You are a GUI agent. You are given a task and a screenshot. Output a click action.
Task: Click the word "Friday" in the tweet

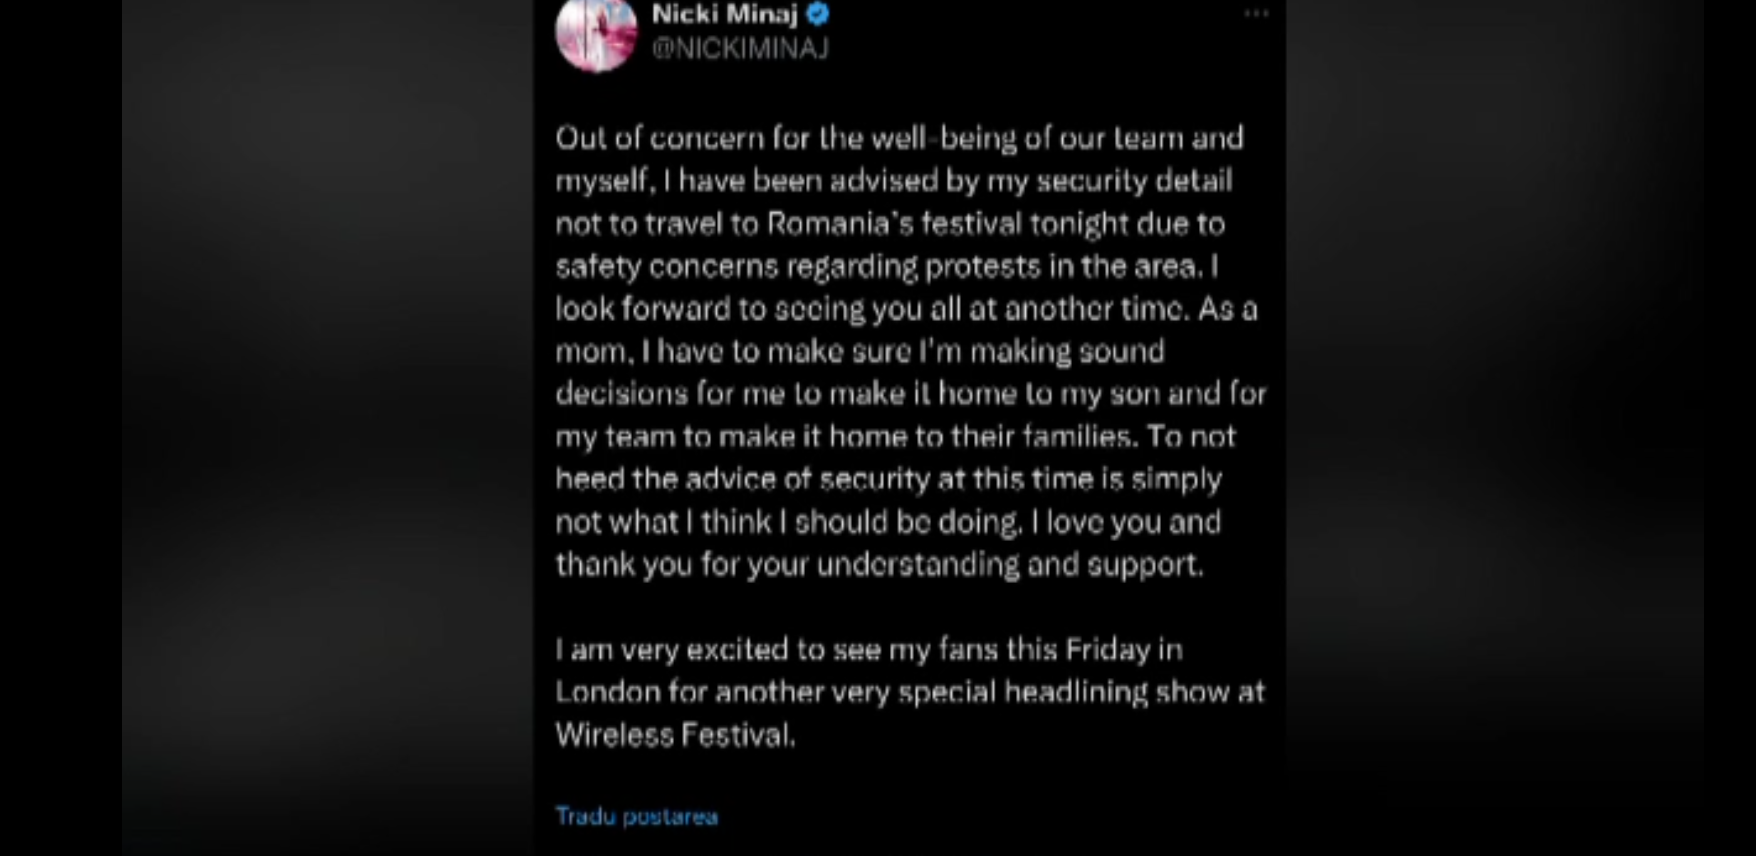(x=1107, y=649)
